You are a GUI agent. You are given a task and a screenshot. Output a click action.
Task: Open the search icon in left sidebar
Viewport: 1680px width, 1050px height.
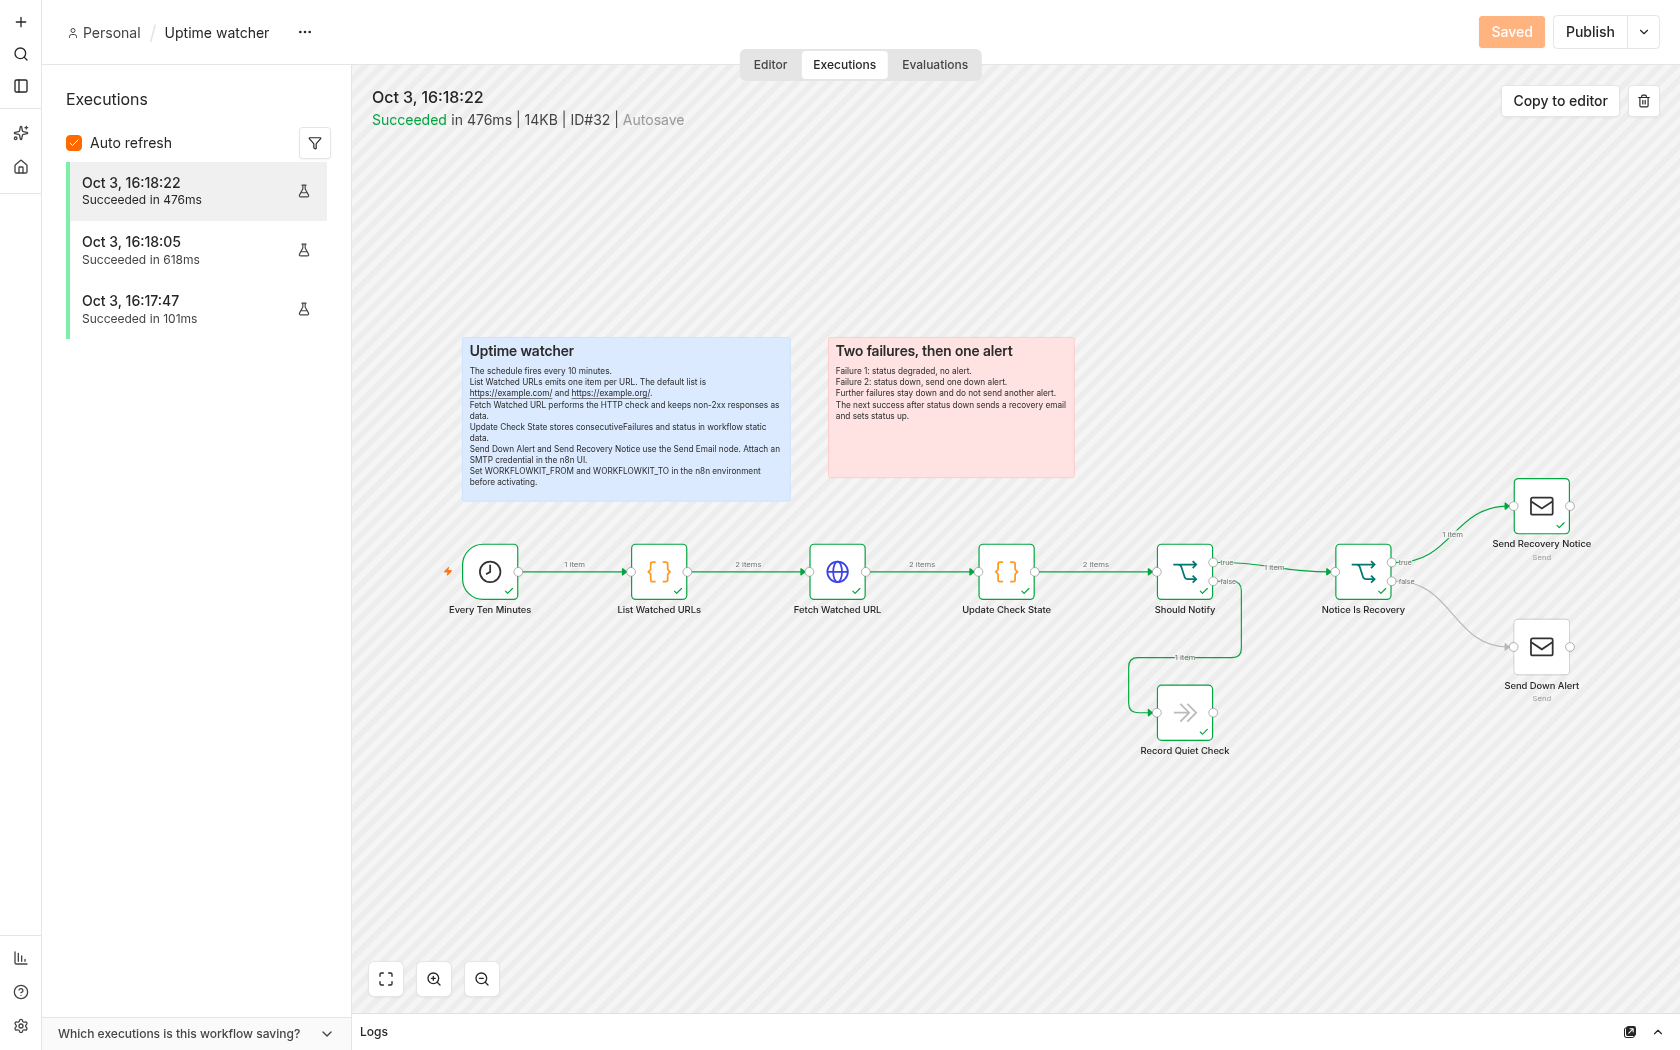(x=21, y=54)
